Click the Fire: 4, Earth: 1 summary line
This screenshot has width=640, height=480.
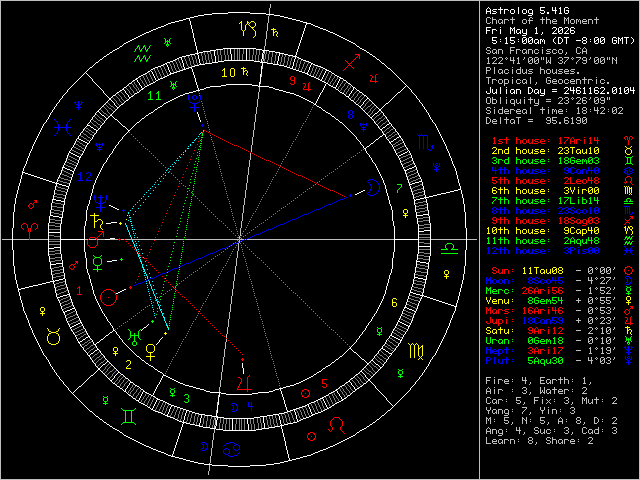[539, 381]
